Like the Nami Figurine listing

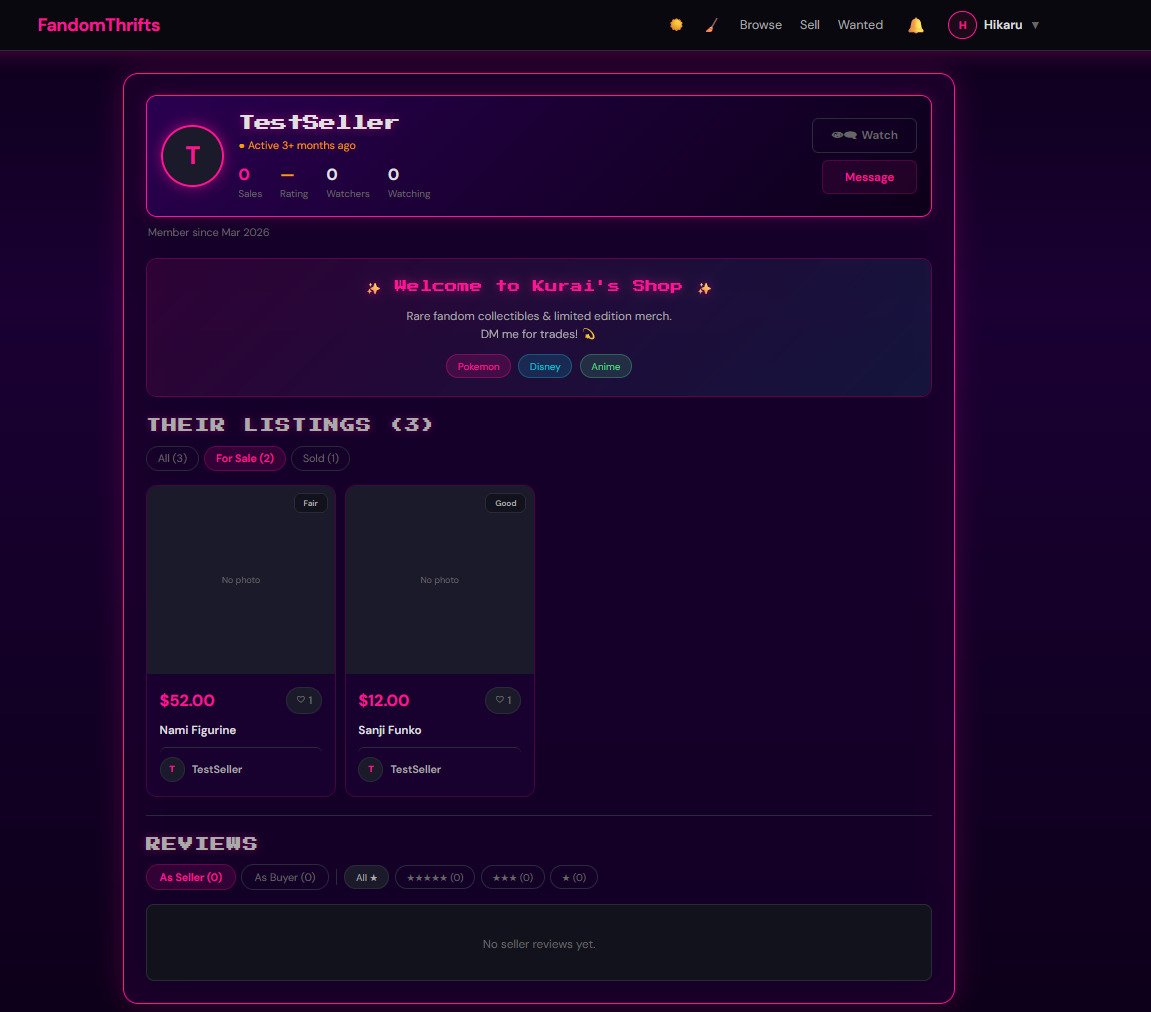(304, 700)
